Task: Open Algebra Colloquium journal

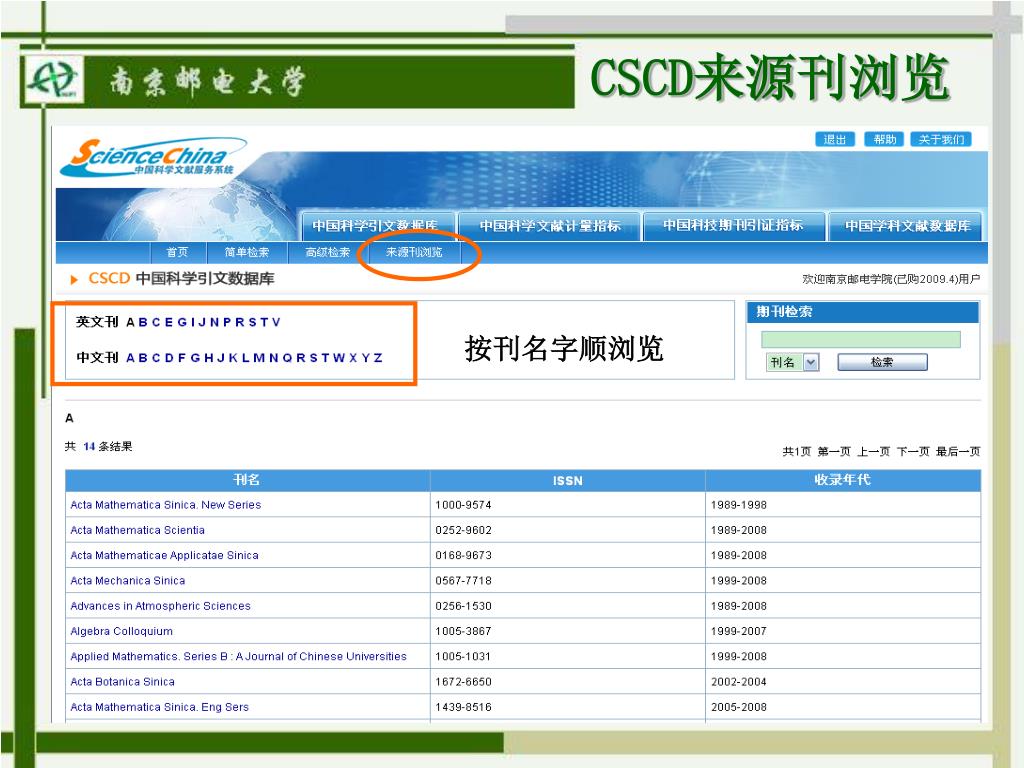Action: click(121, 632)
